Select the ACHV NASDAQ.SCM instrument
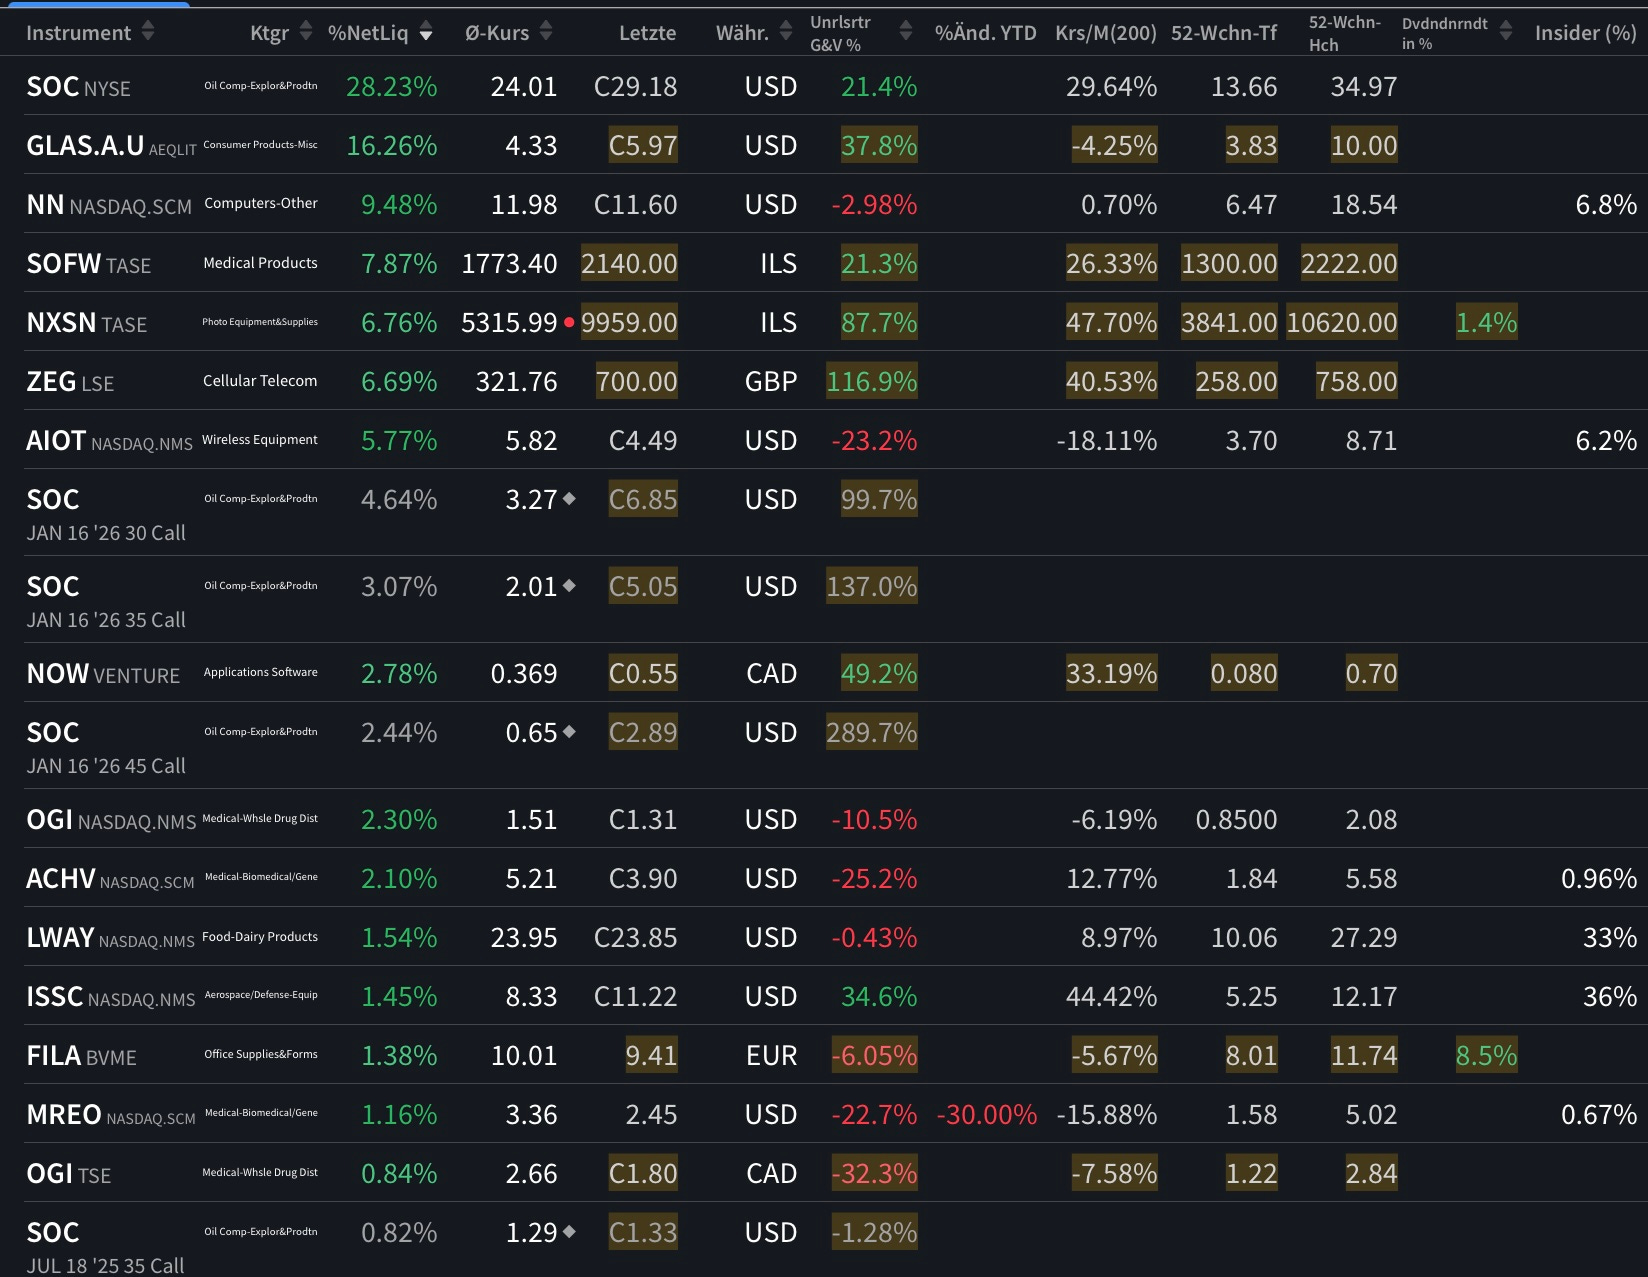This screenshot has width=1648, height=1277. [x=110, y=879]
